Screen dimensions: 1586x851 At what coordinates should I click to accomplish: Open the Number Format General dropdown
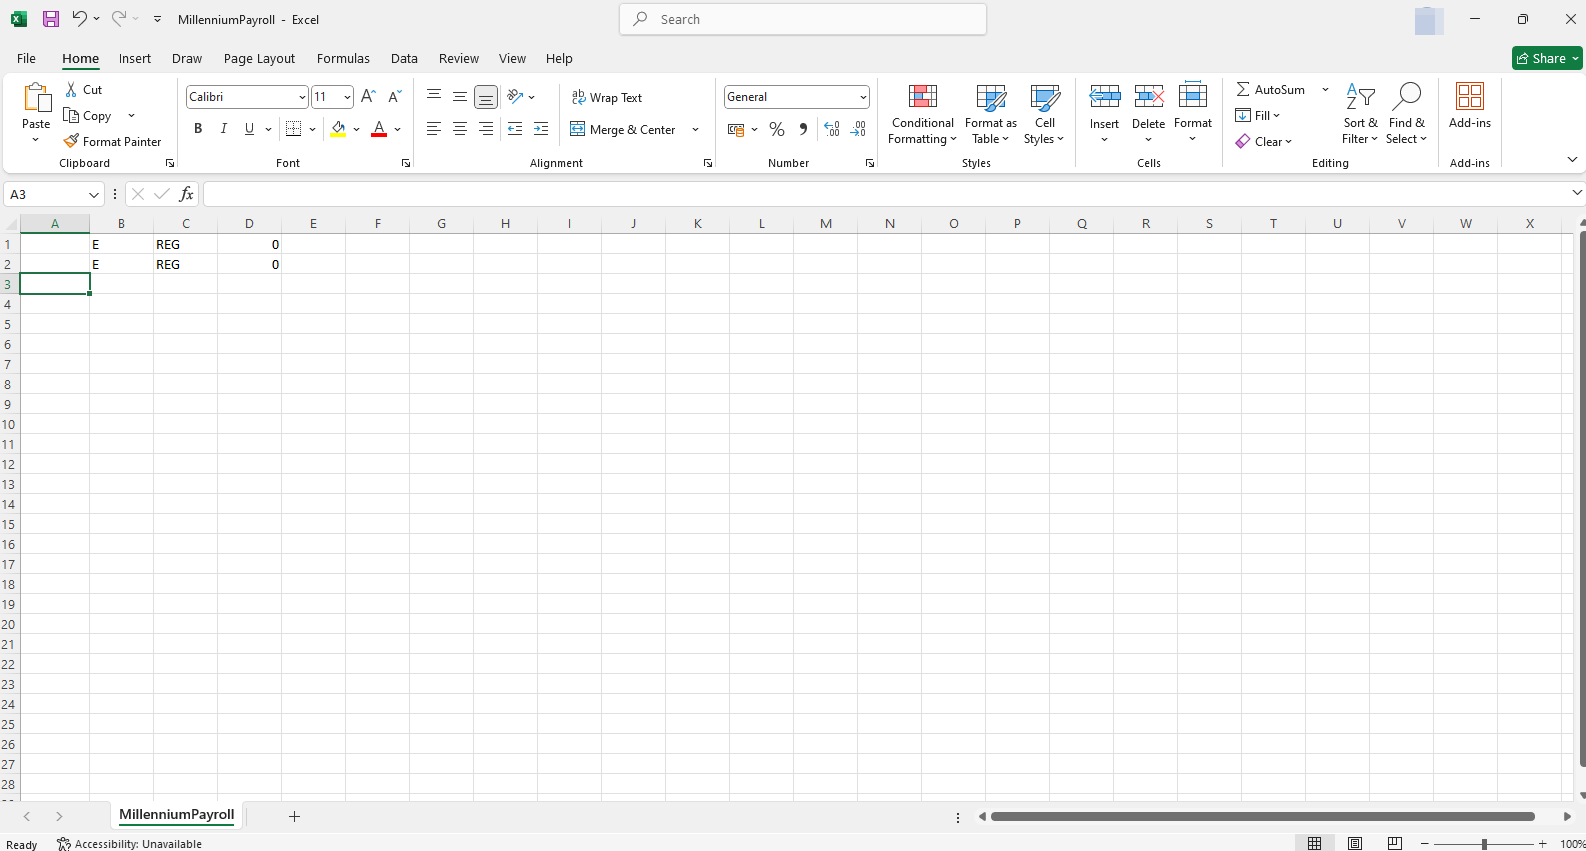coord(862,97)
